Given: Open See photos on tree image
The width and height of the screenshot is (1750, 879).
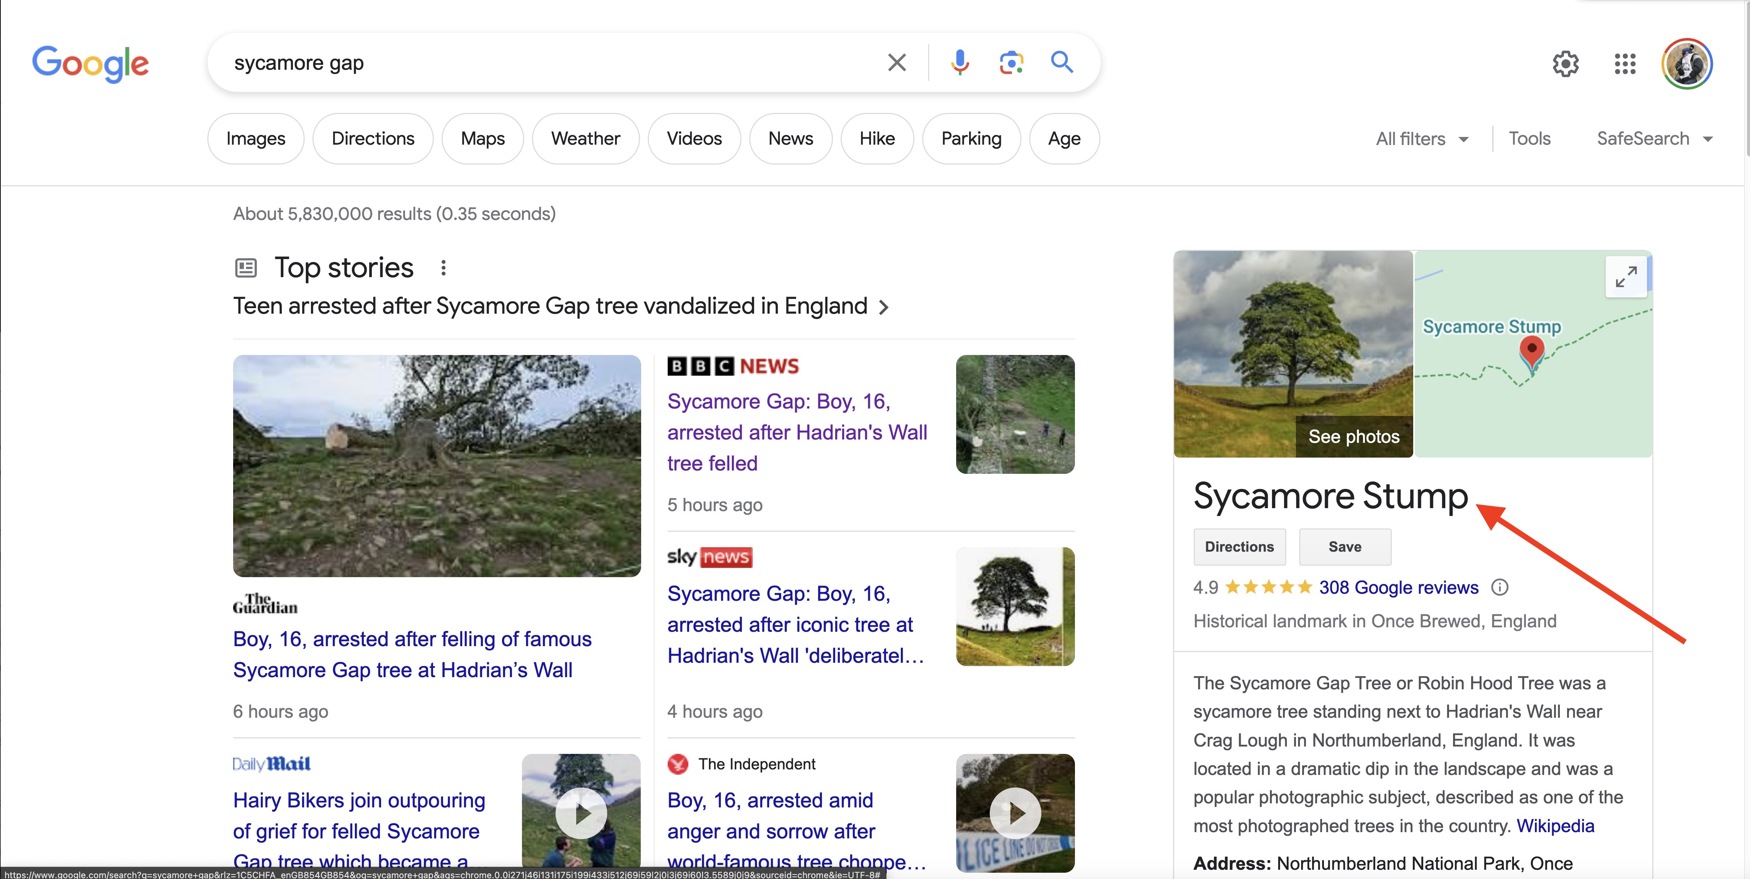Looking at the screenshot, I should (x=1354, y=437).
